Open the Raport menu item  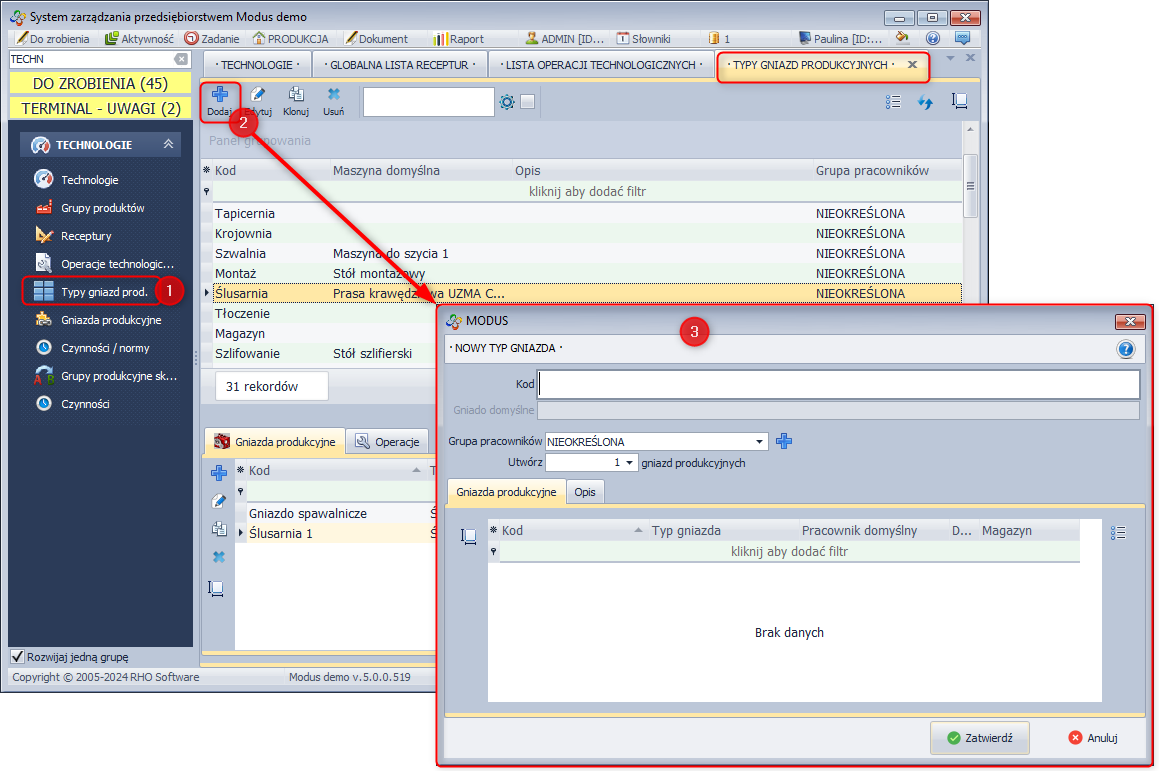pos(459,39)
